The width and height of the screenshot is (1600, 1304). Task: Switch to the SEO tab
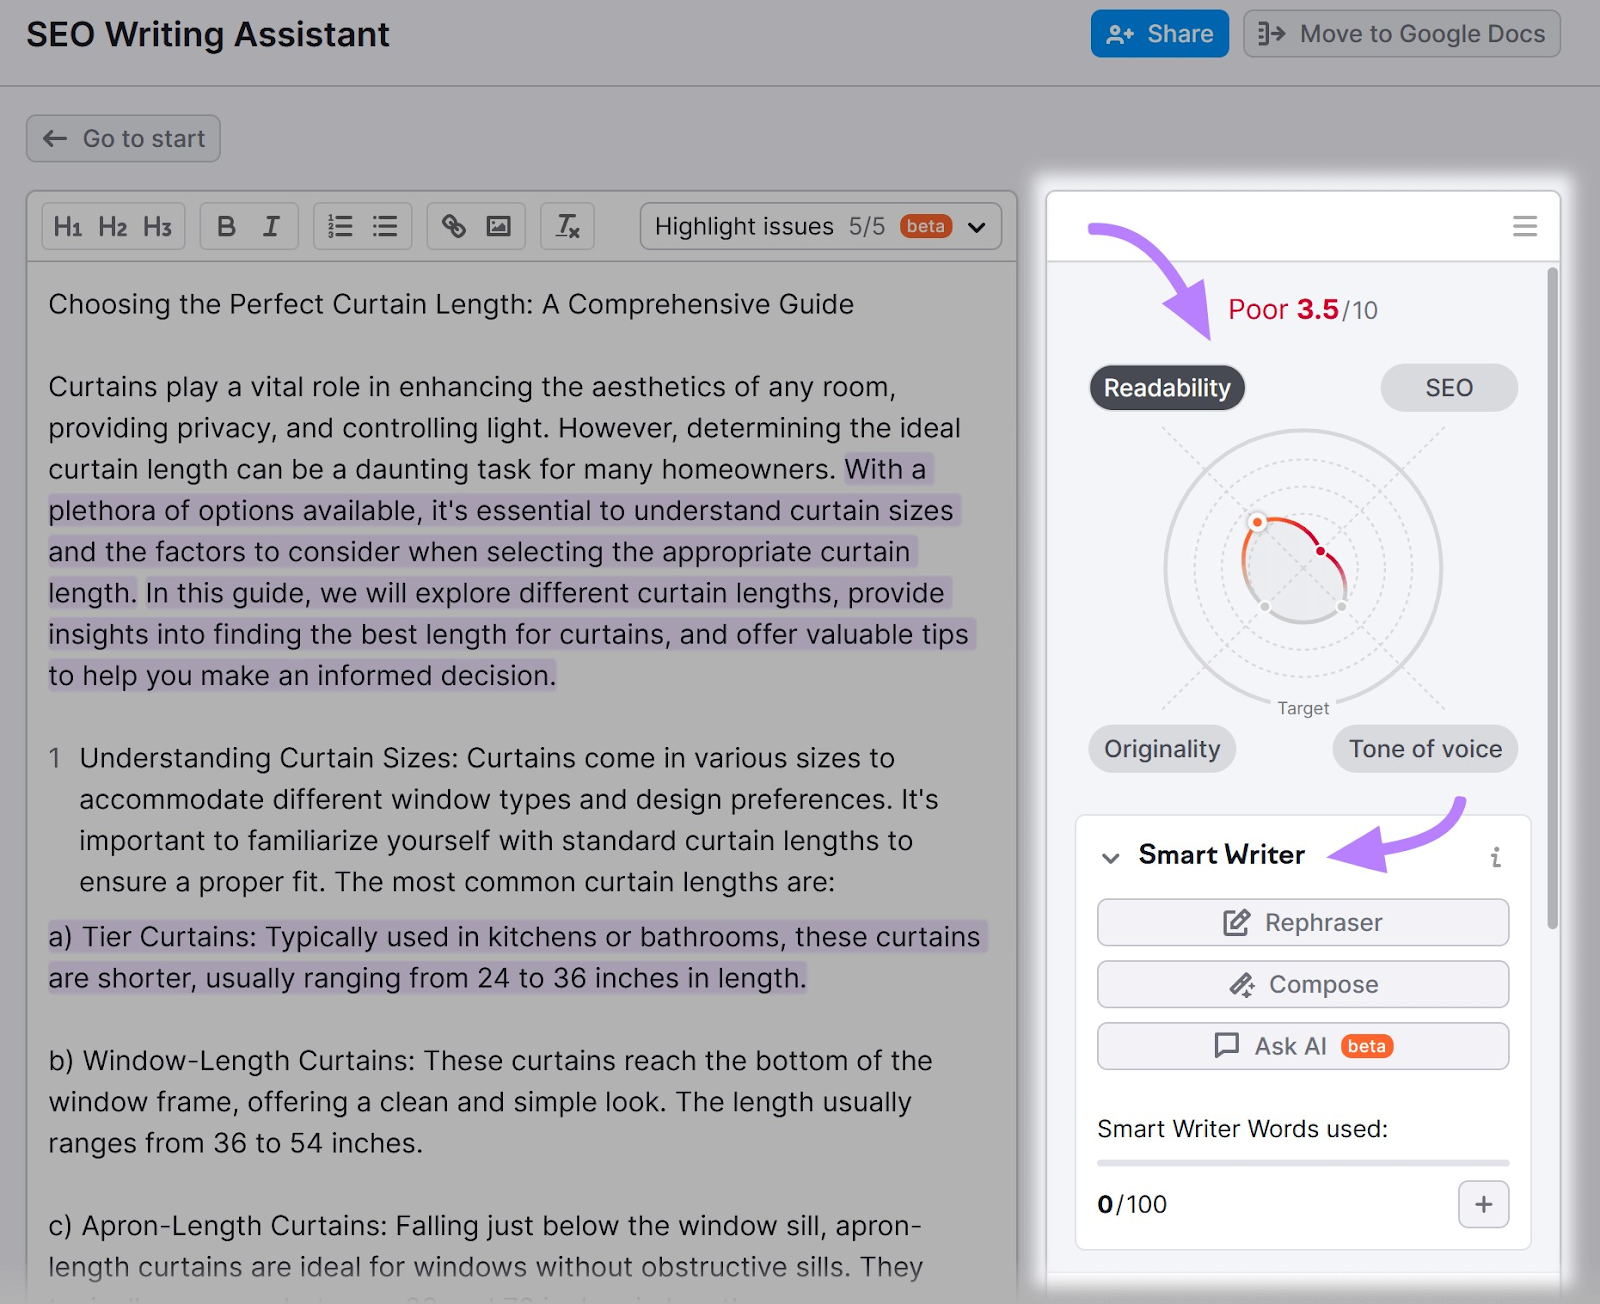pyautogui.click(x=1449, y=388)
